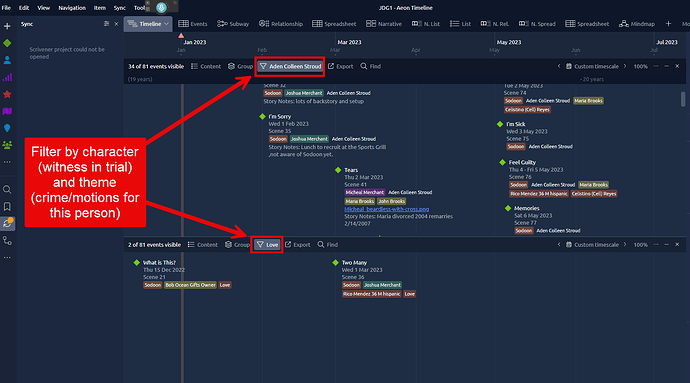Image resolution: width=690 pixels, height=383 pixels.
Task: Select the Tears event on timeline
Action: click(351, 170)
